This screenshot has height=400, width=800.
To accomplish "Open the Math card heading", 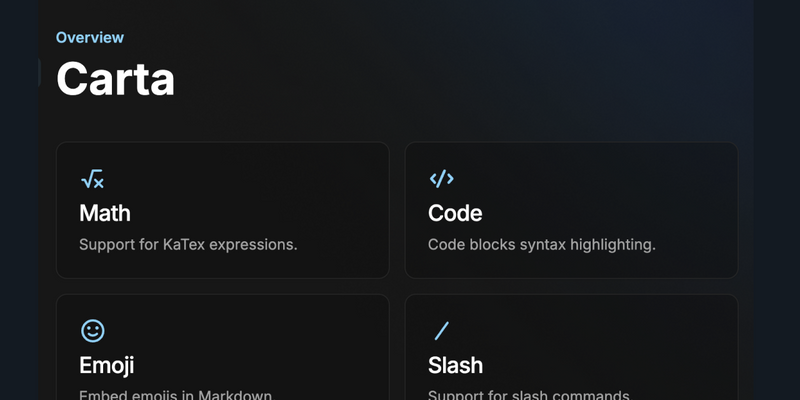I will click(x=105, y=213).
